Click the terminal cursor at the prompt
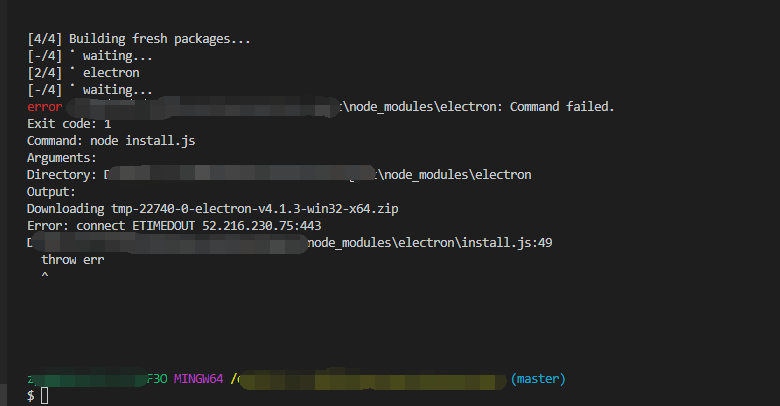The width and height of the screenshot is (780, 406). pyautogui.click(x=45, y=396)
